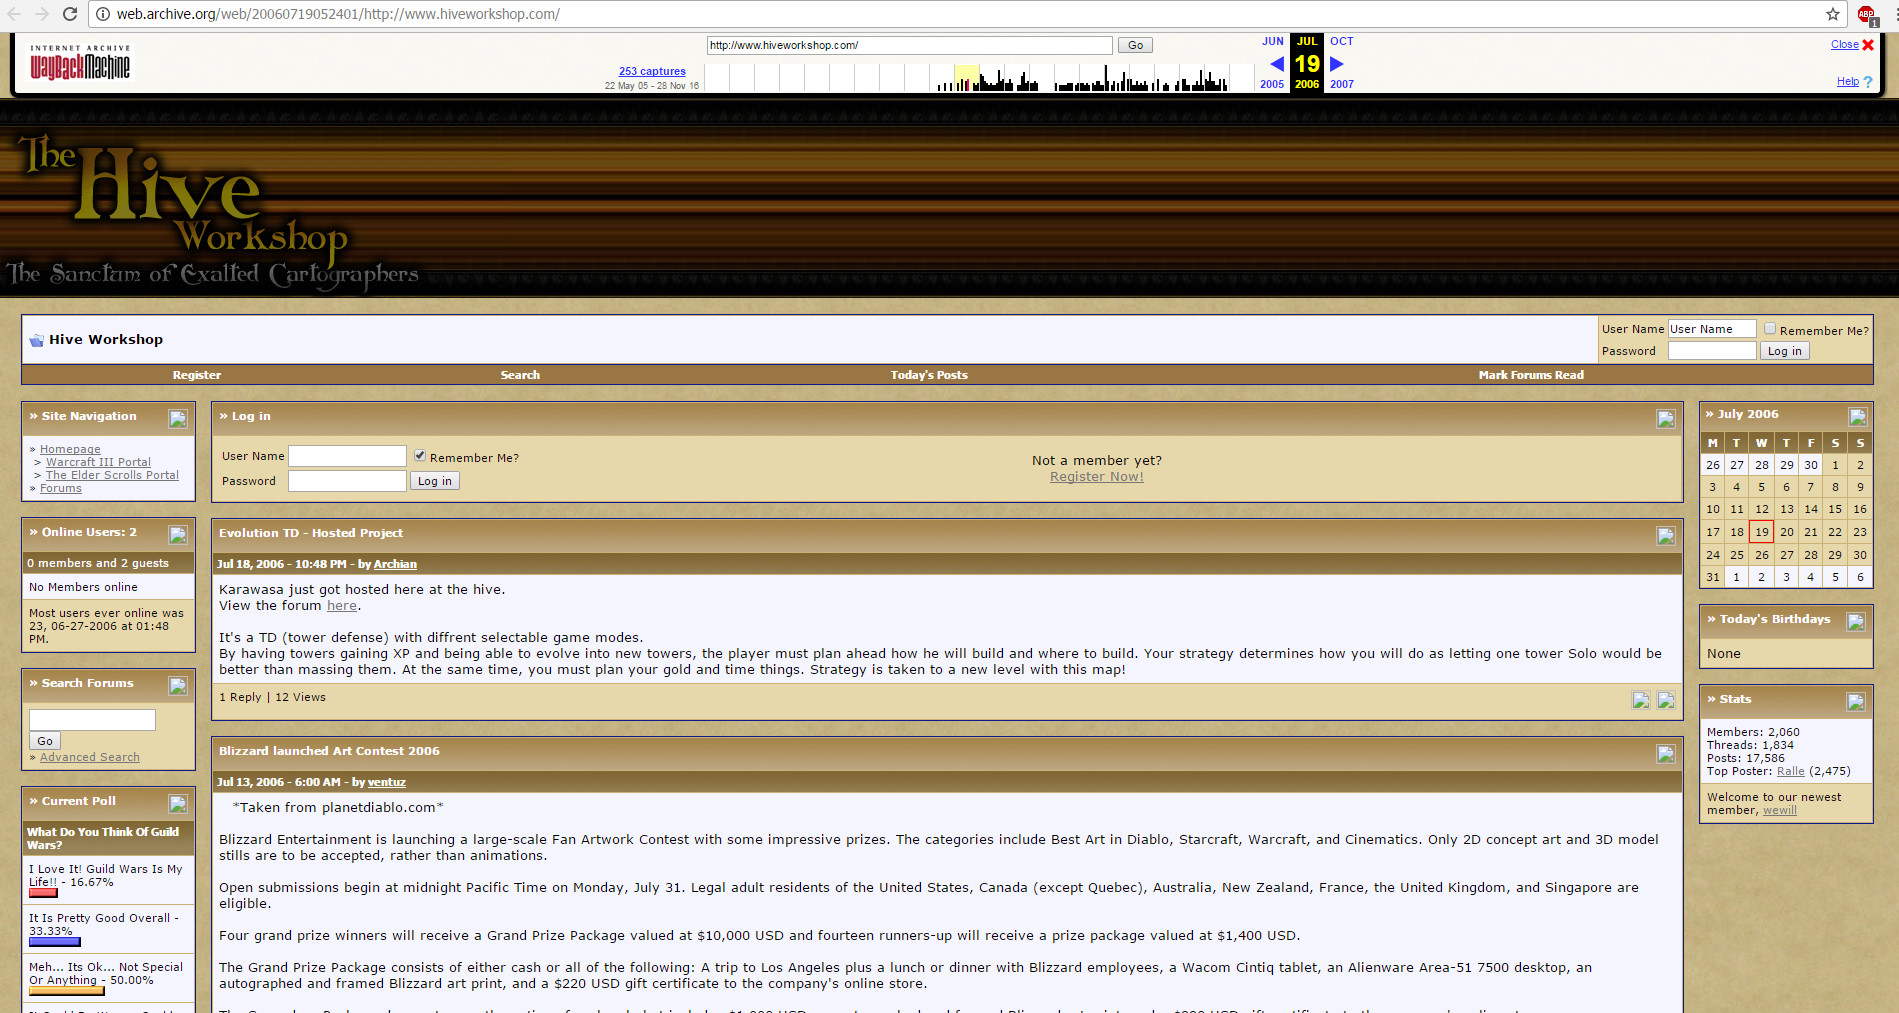Image resolution: width=1899 pixels, height=1013 pixels.
Task: Click the Wayback Machine logo
Action: [x=80, y=63]
